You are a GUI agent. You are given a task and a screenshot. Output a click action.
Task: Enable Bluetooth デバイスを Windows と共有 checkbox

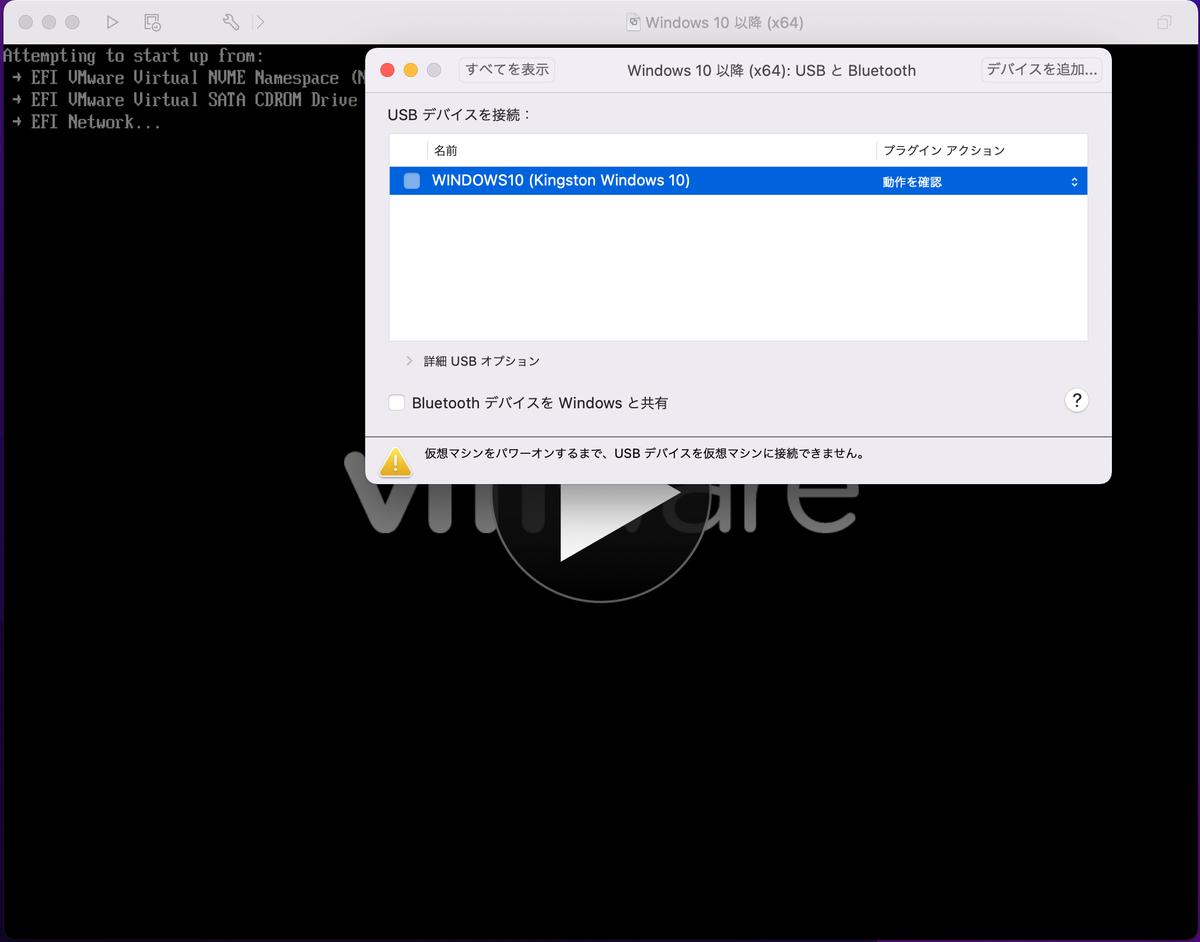click(397, 403)
